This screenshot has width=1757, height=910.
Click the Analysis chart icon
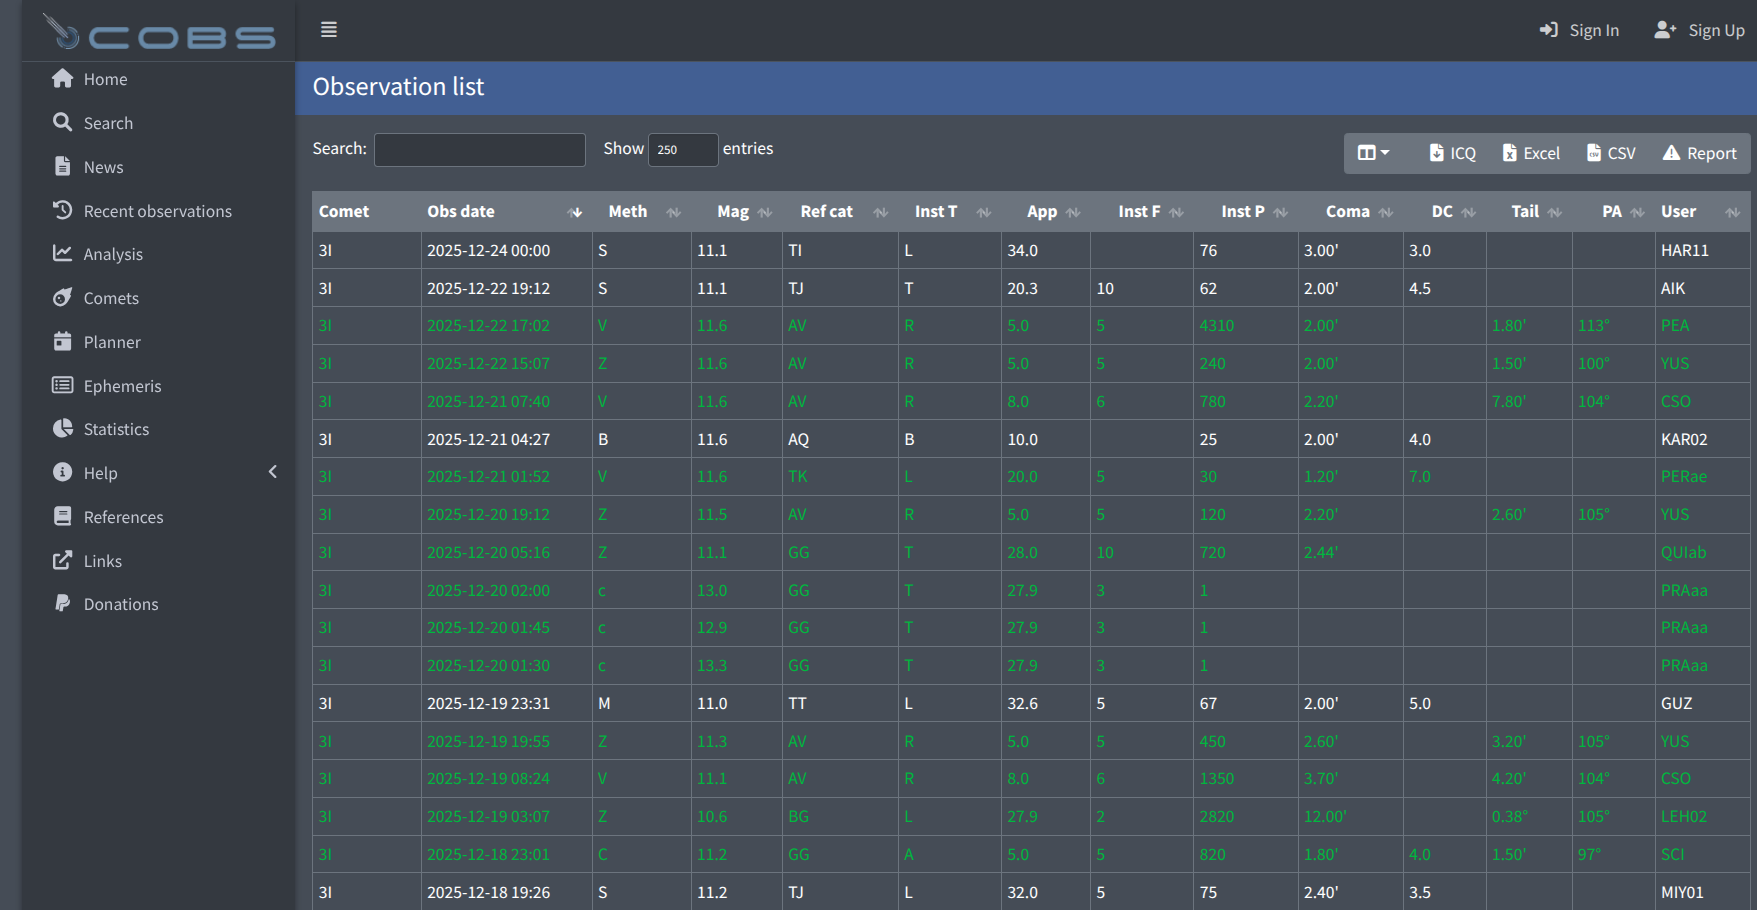coord(63,253)
